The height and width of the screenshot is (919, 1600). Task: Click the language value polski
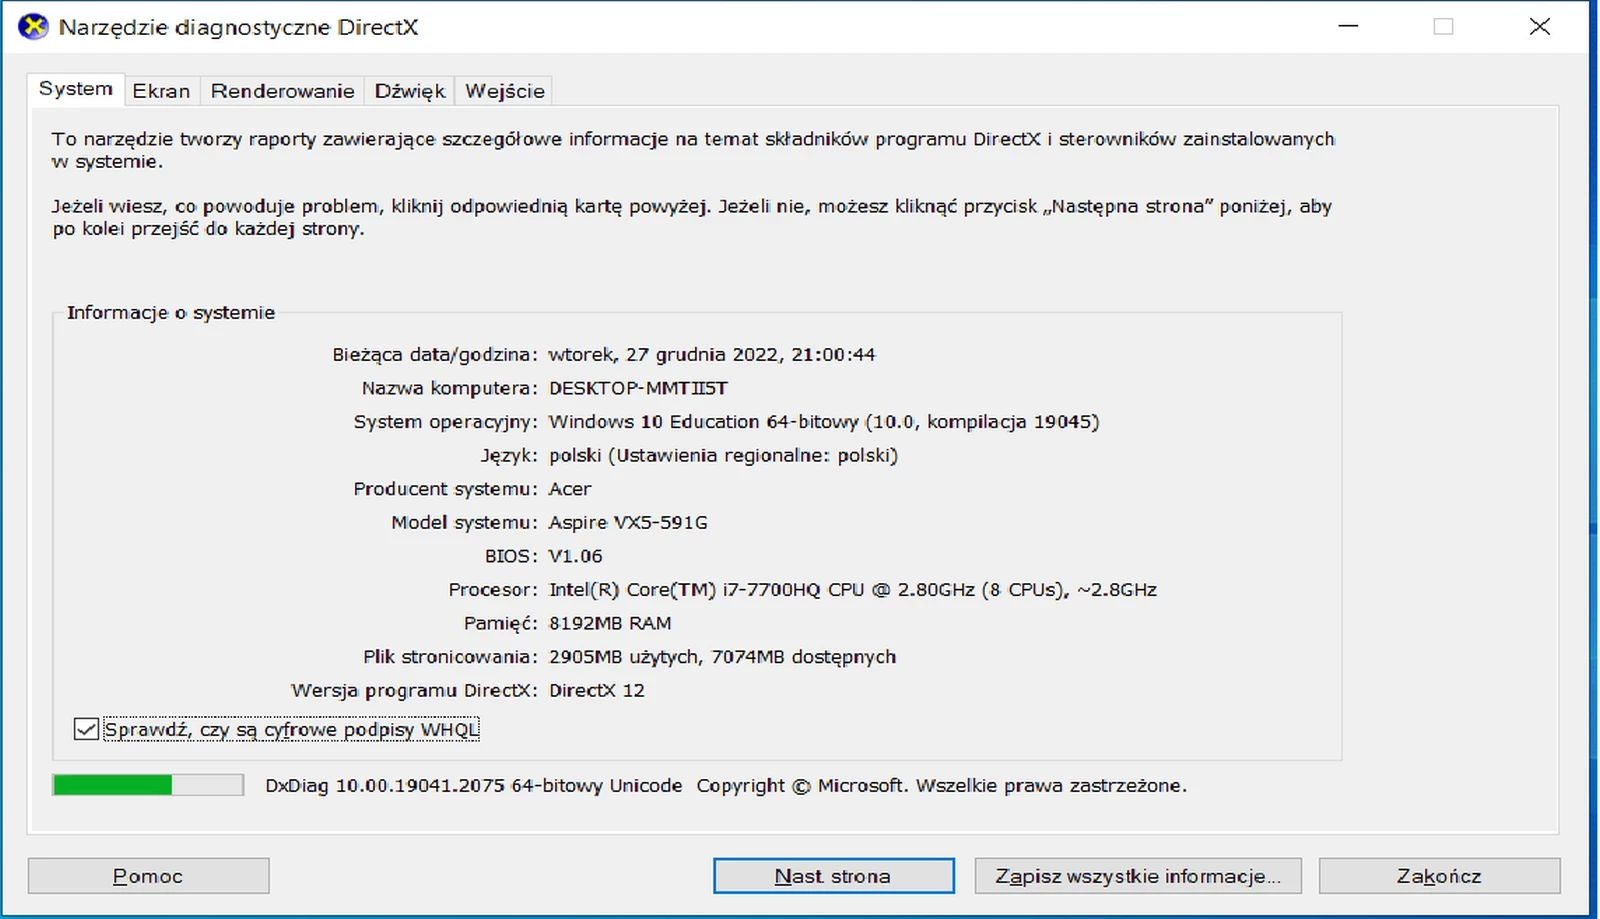(723, 456)
